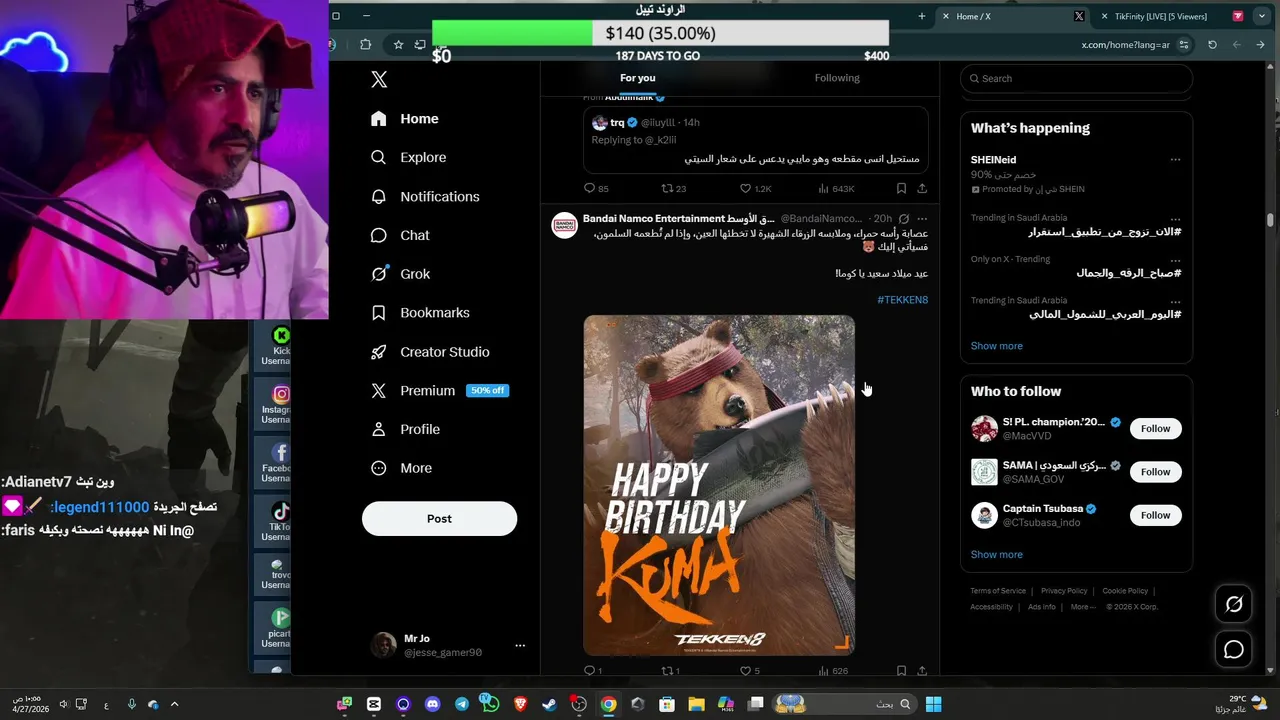Screen dimensions: 1280x720
Task: Open Steam from the taskbar
Action: [549, 705]
